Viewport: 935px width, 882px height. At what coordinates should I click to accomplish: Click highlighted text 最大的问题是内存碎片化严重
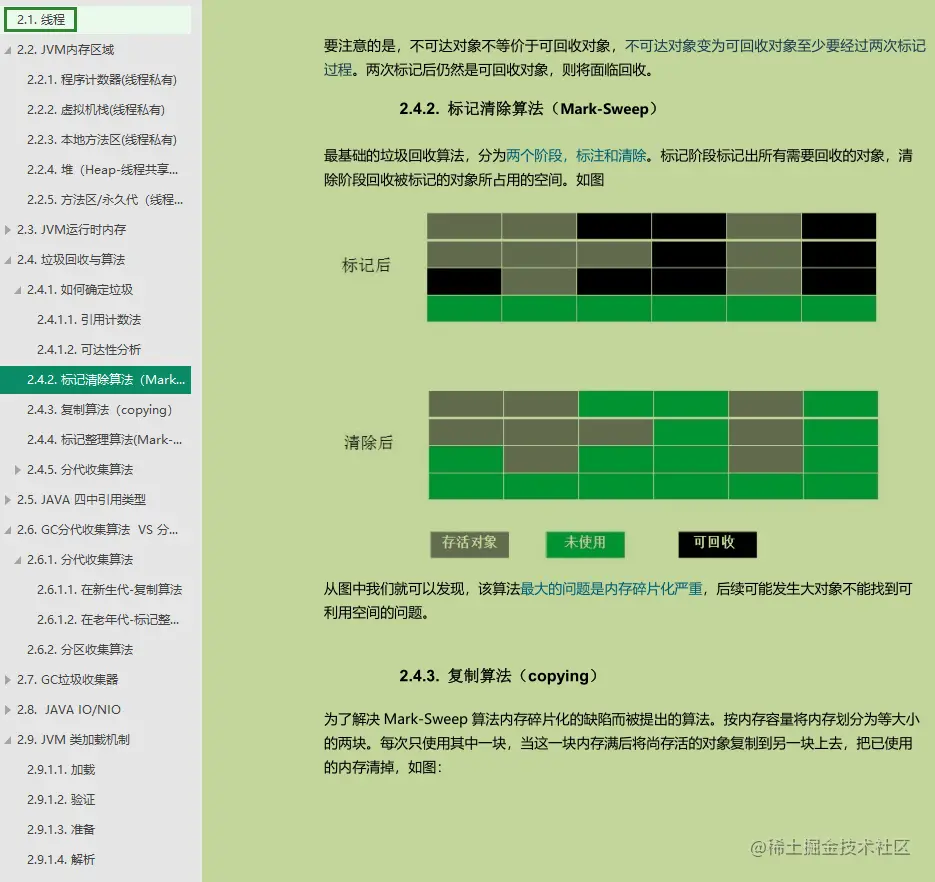(611, 589)
